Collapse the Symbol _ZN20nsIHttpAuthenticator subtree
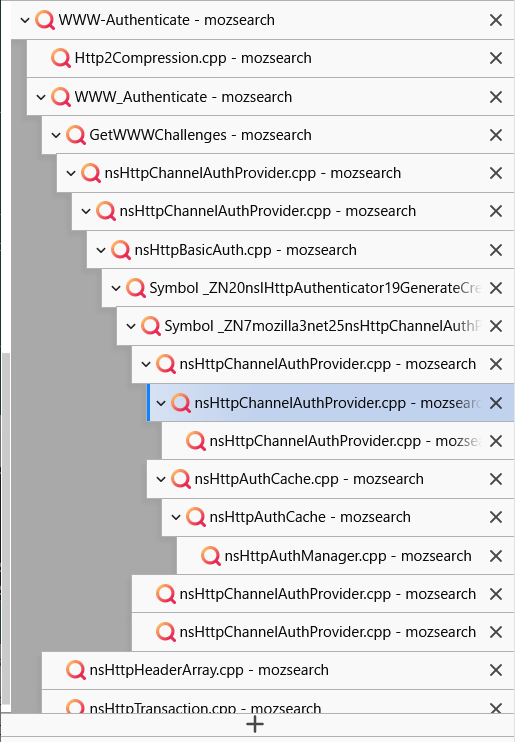Image resolution: width=516 pixels, height=742 pixels. tap(116, 288)
